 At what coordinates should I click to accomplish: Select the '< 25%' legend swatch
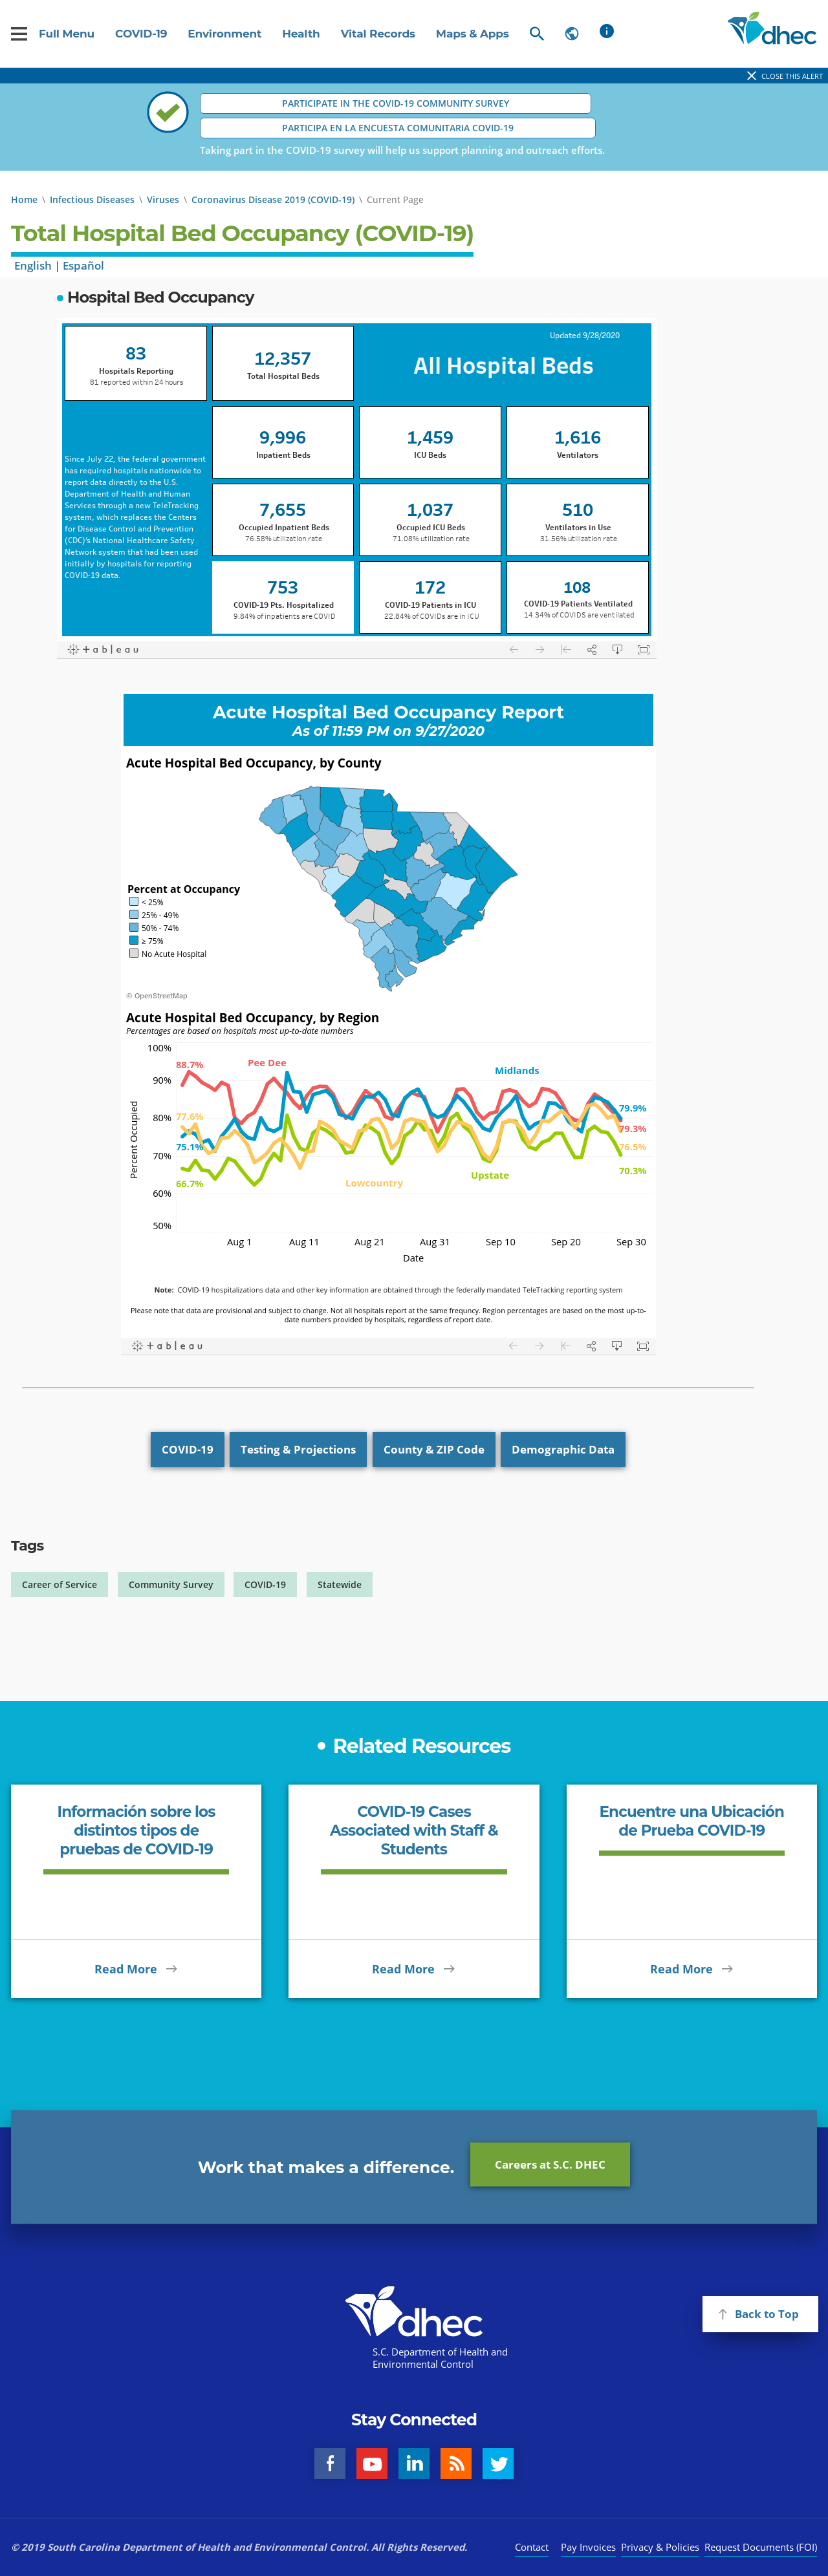pos(134,901)
